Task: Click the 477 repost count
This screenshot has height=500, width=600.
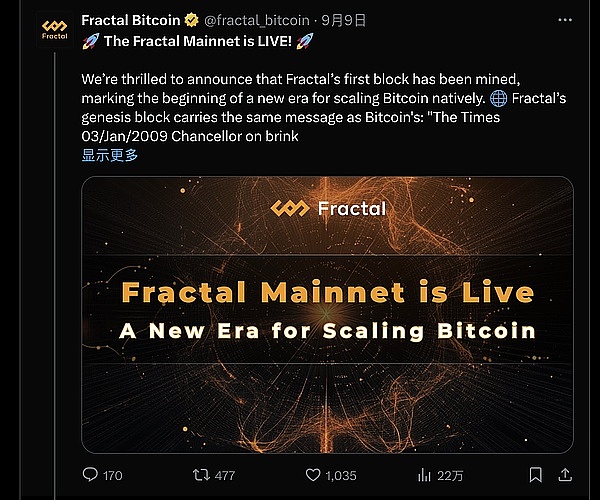Action: point(224,475)
